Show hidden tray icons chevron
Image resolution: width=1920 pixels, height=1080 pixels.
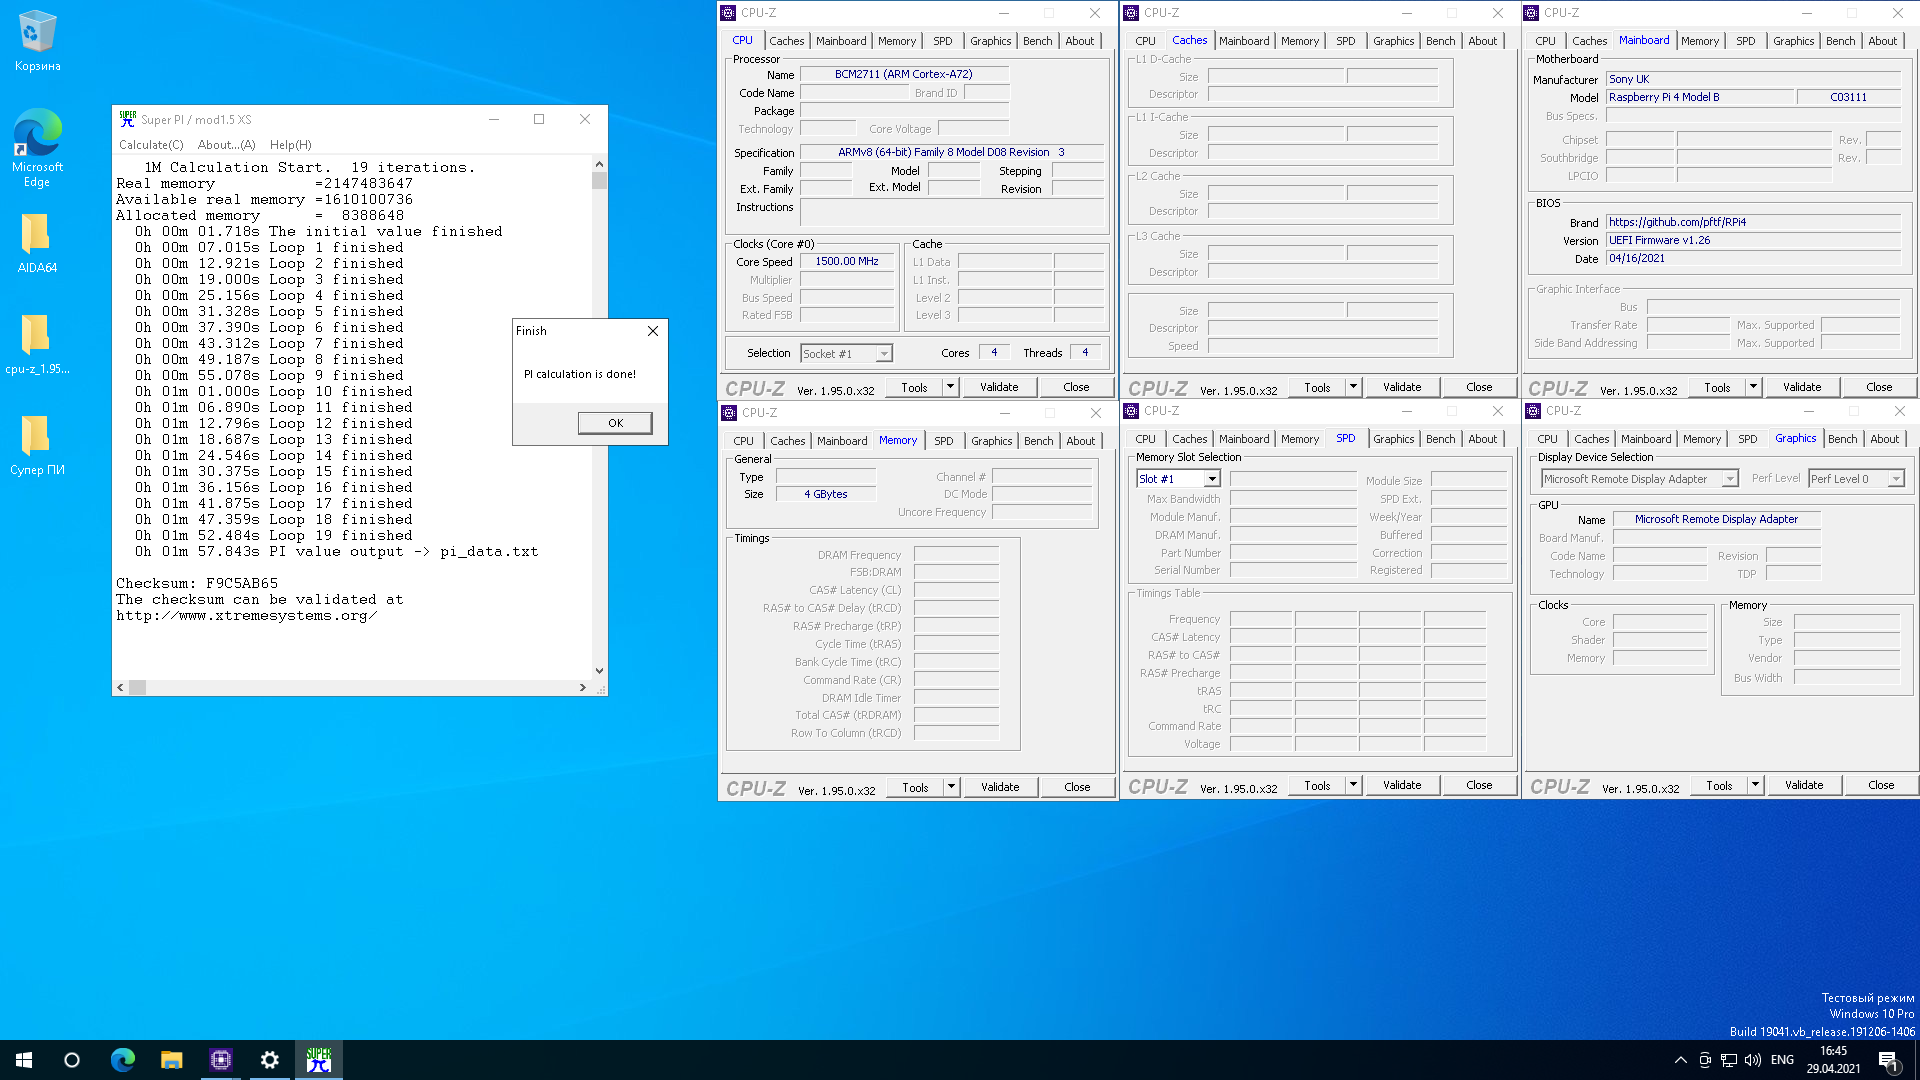tap(1680, 1060)
